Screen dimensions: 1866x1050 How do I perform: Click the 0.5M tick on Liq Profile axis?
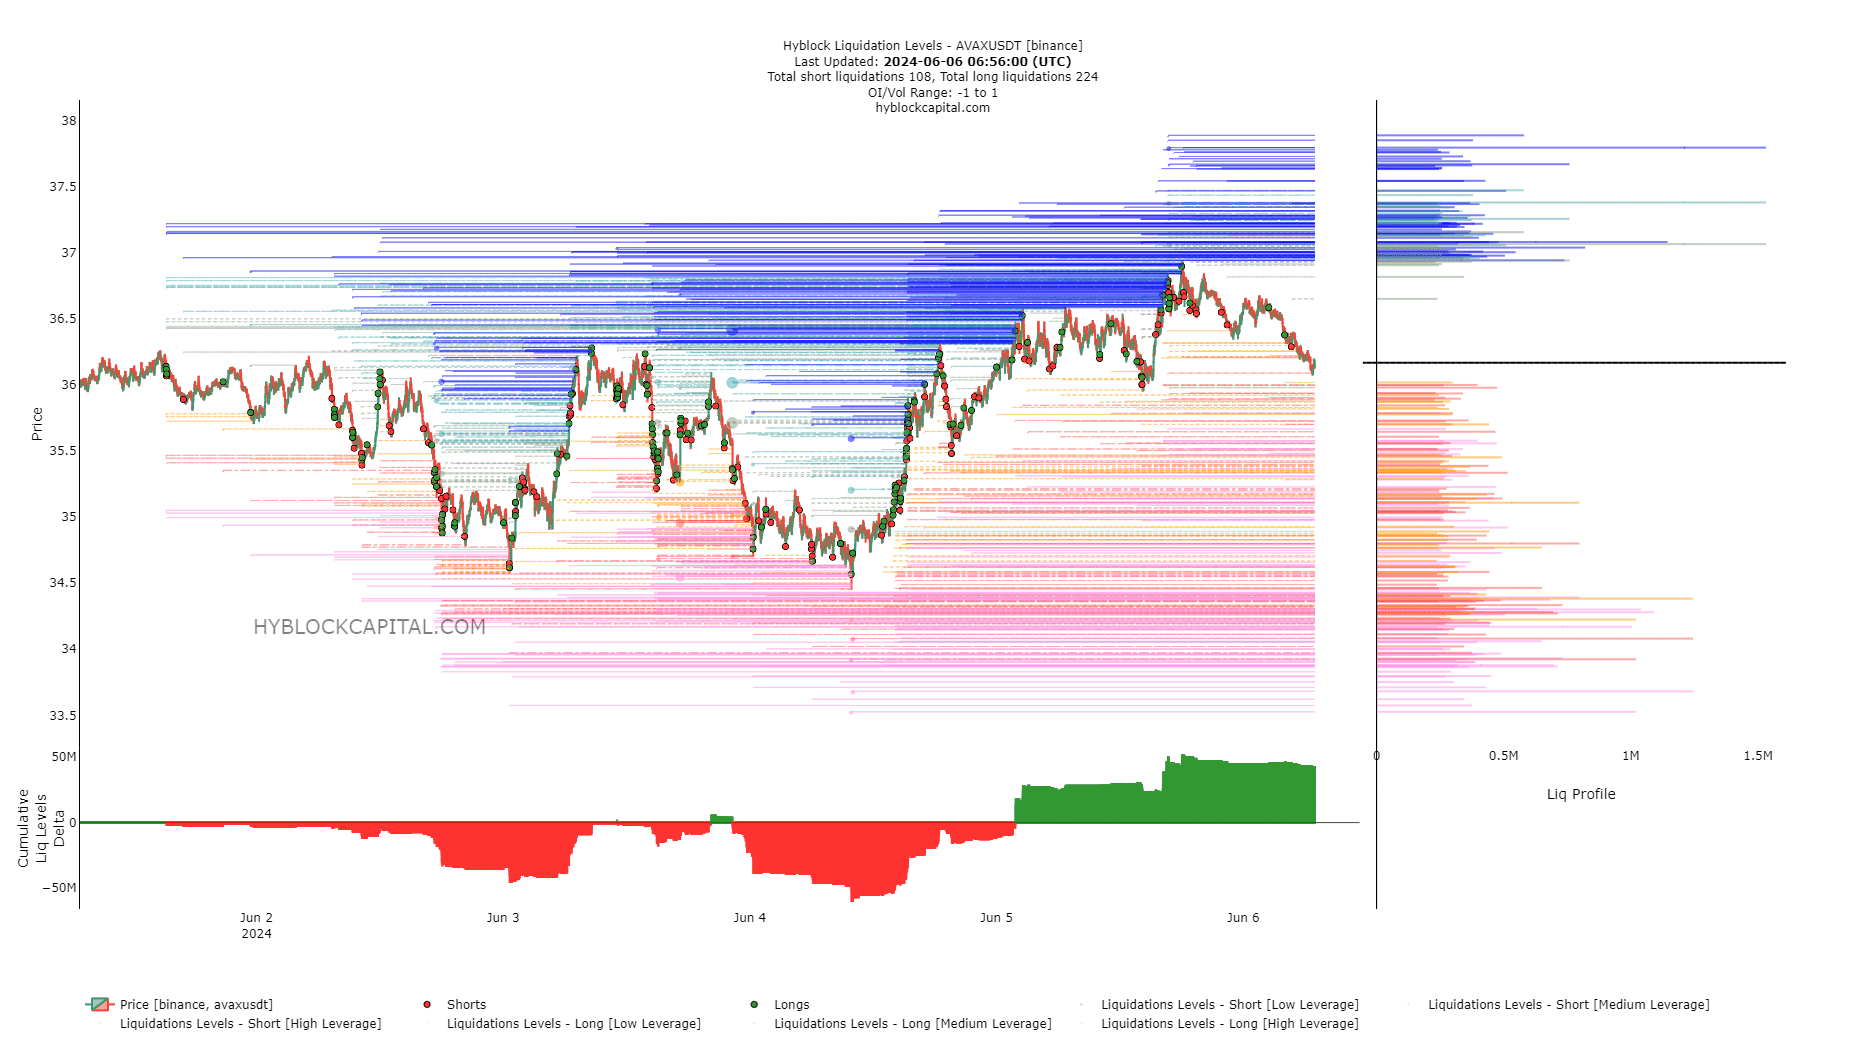[x=1503, y=755]
